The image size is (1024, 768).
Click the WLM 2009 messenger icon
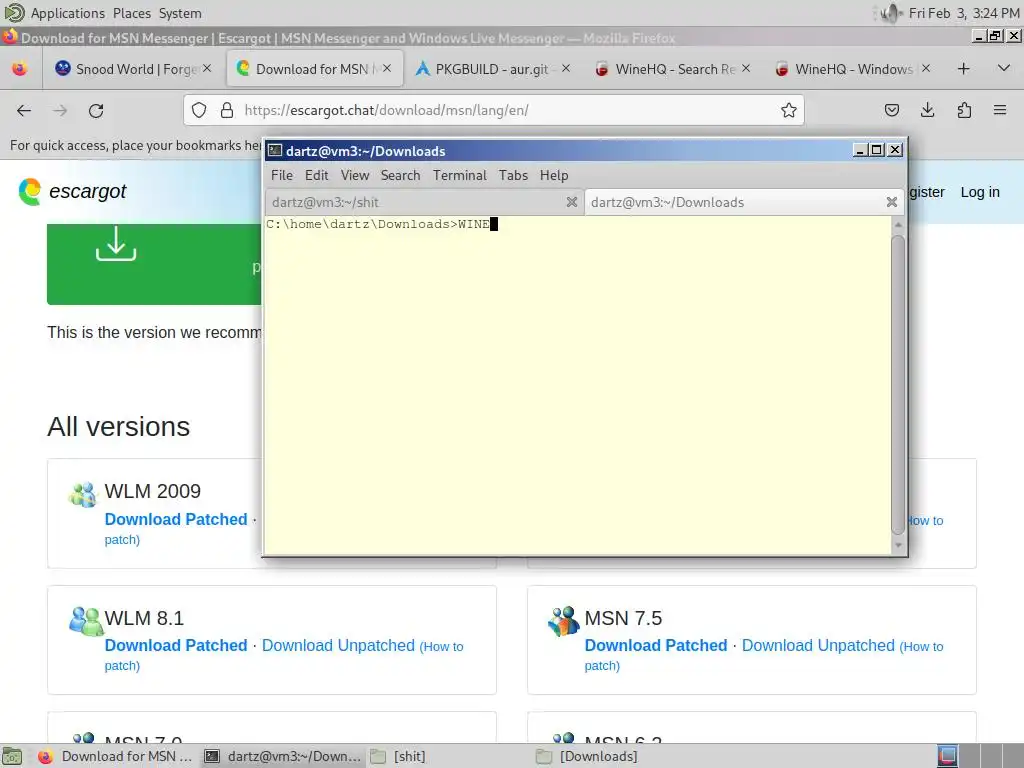pos(82,494)
